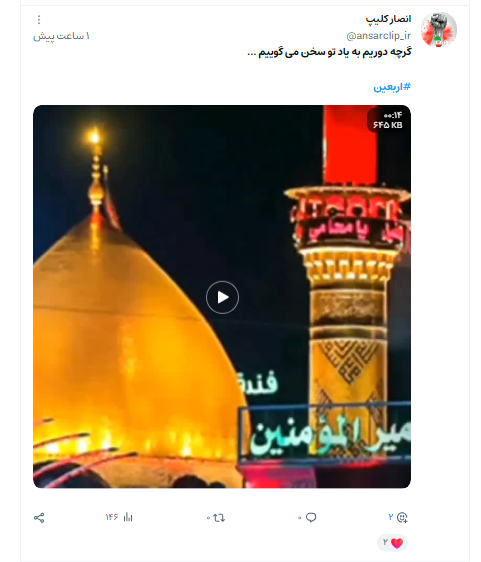Click the video duration and size badge
Image resolution: width=481 pixels, height=562 pixels.
388,120
